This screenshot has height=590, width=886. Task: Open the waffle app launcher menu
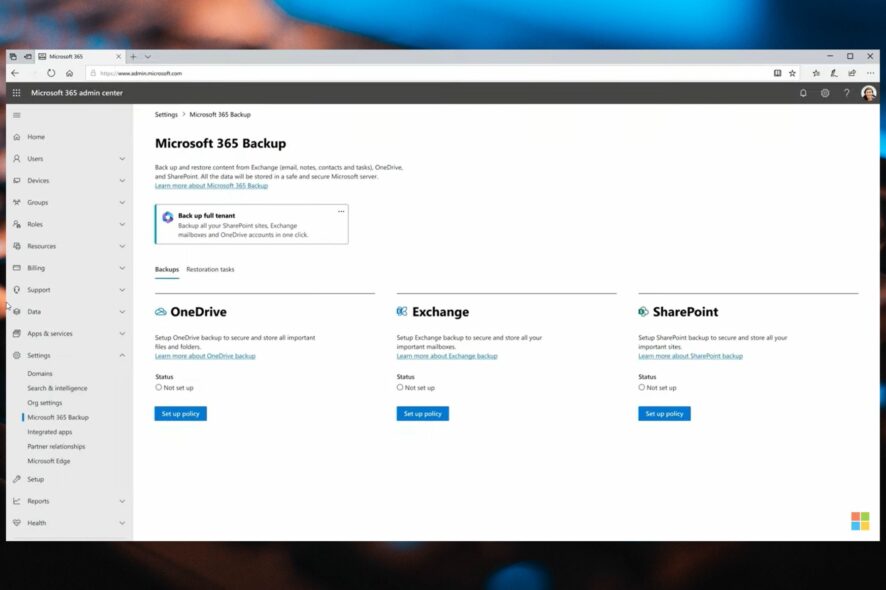[x=16, y=92]
